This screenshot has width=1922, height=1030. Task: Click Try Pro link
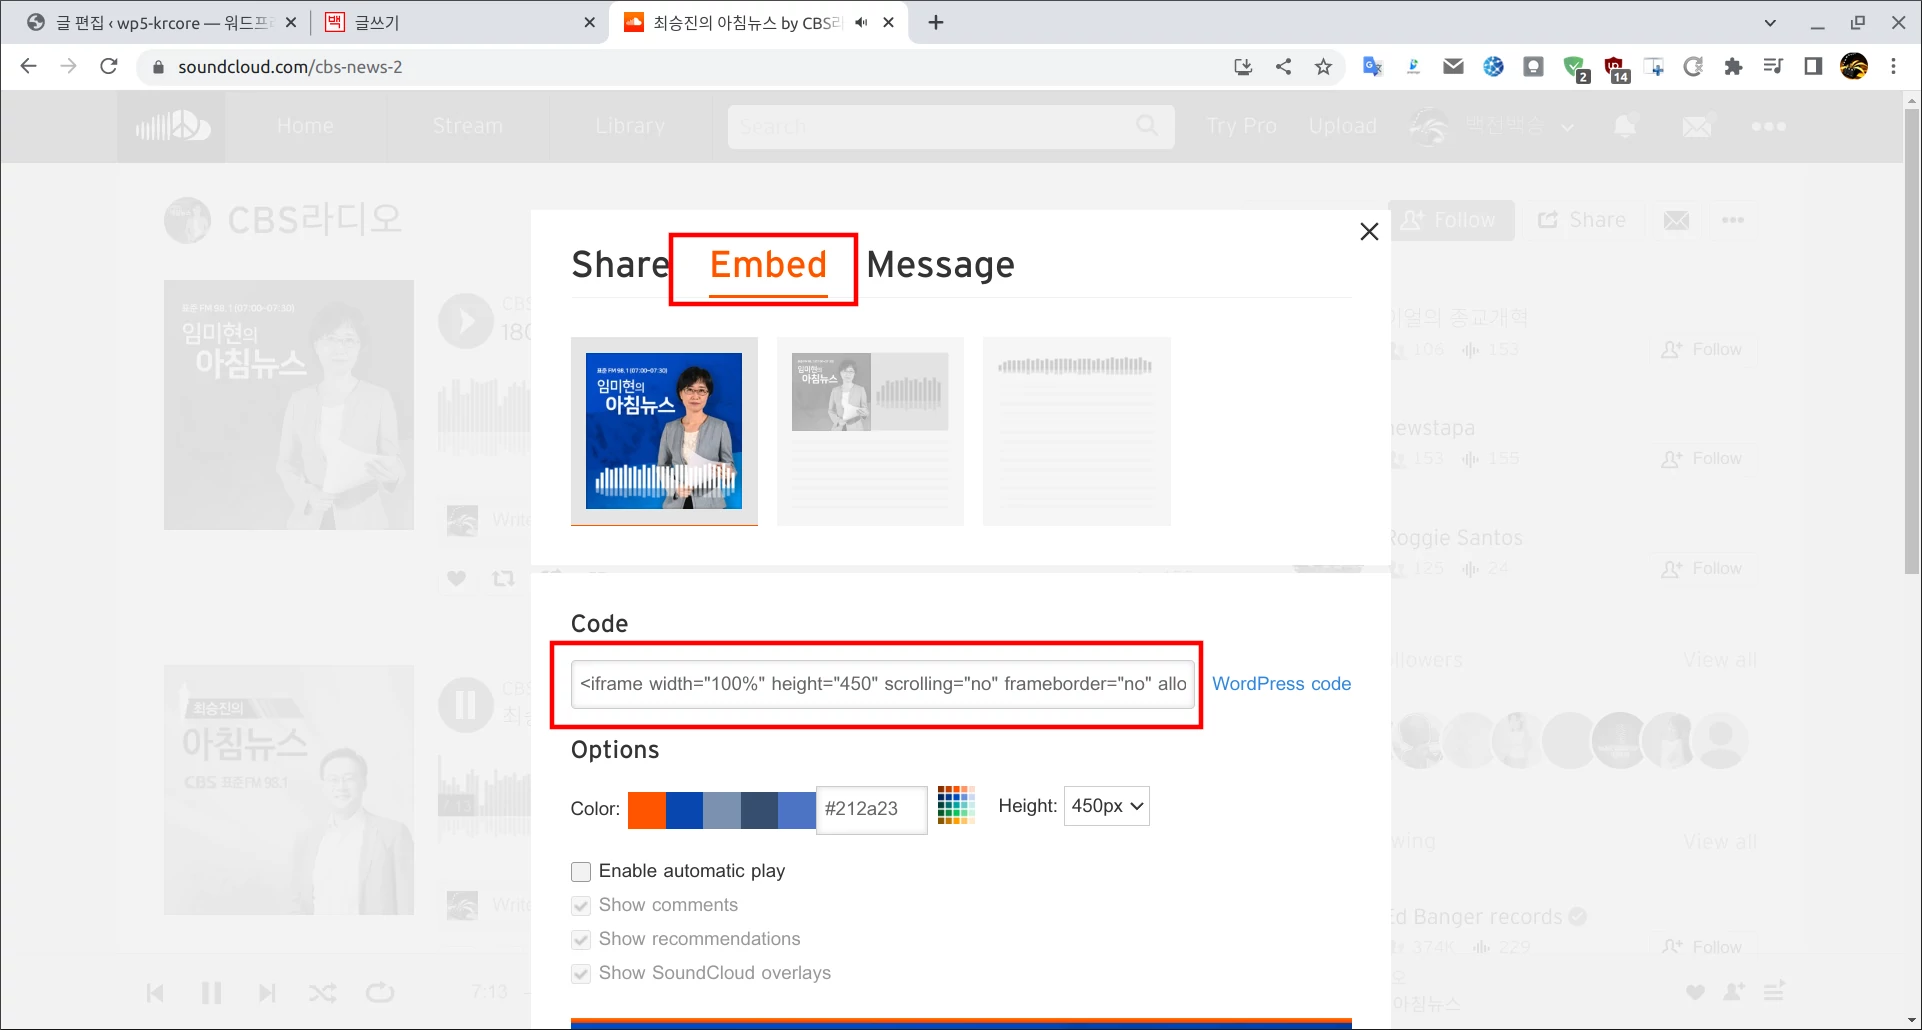(x=1241, y=126)
